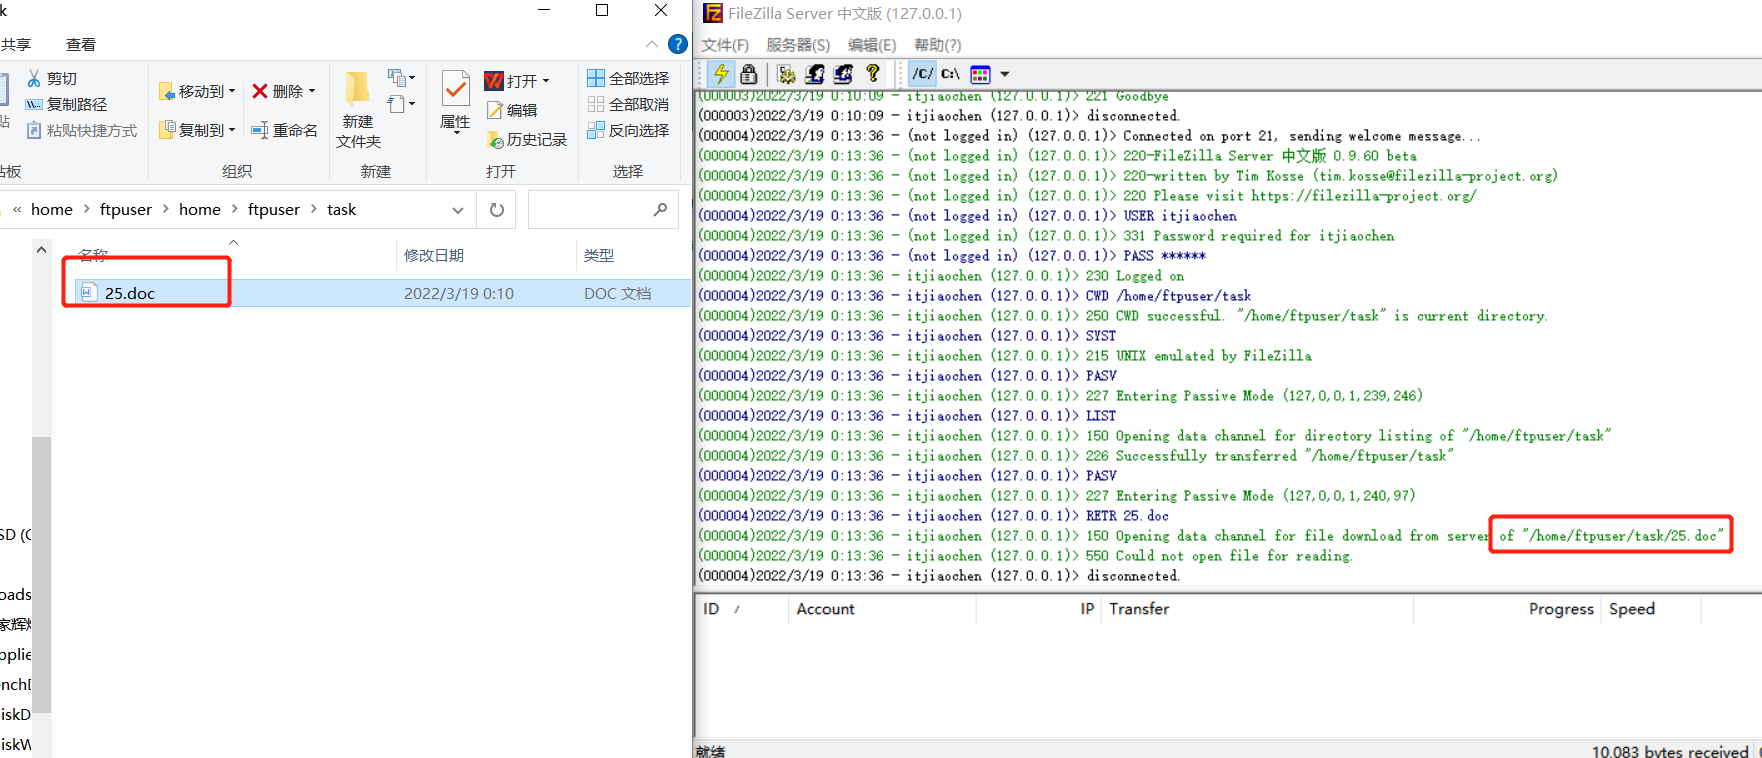Click the lightning bolt server active icon
Screen dimensions: 1762x758
click(x=720, y=74)
